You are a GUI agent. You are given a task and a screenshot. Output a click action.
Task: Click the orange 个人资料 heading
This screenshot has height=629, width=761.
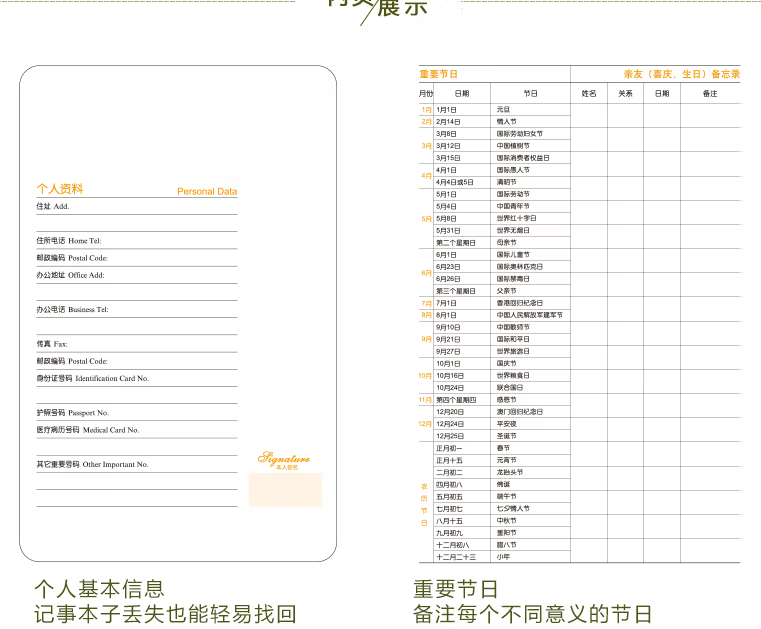point(60,189)
